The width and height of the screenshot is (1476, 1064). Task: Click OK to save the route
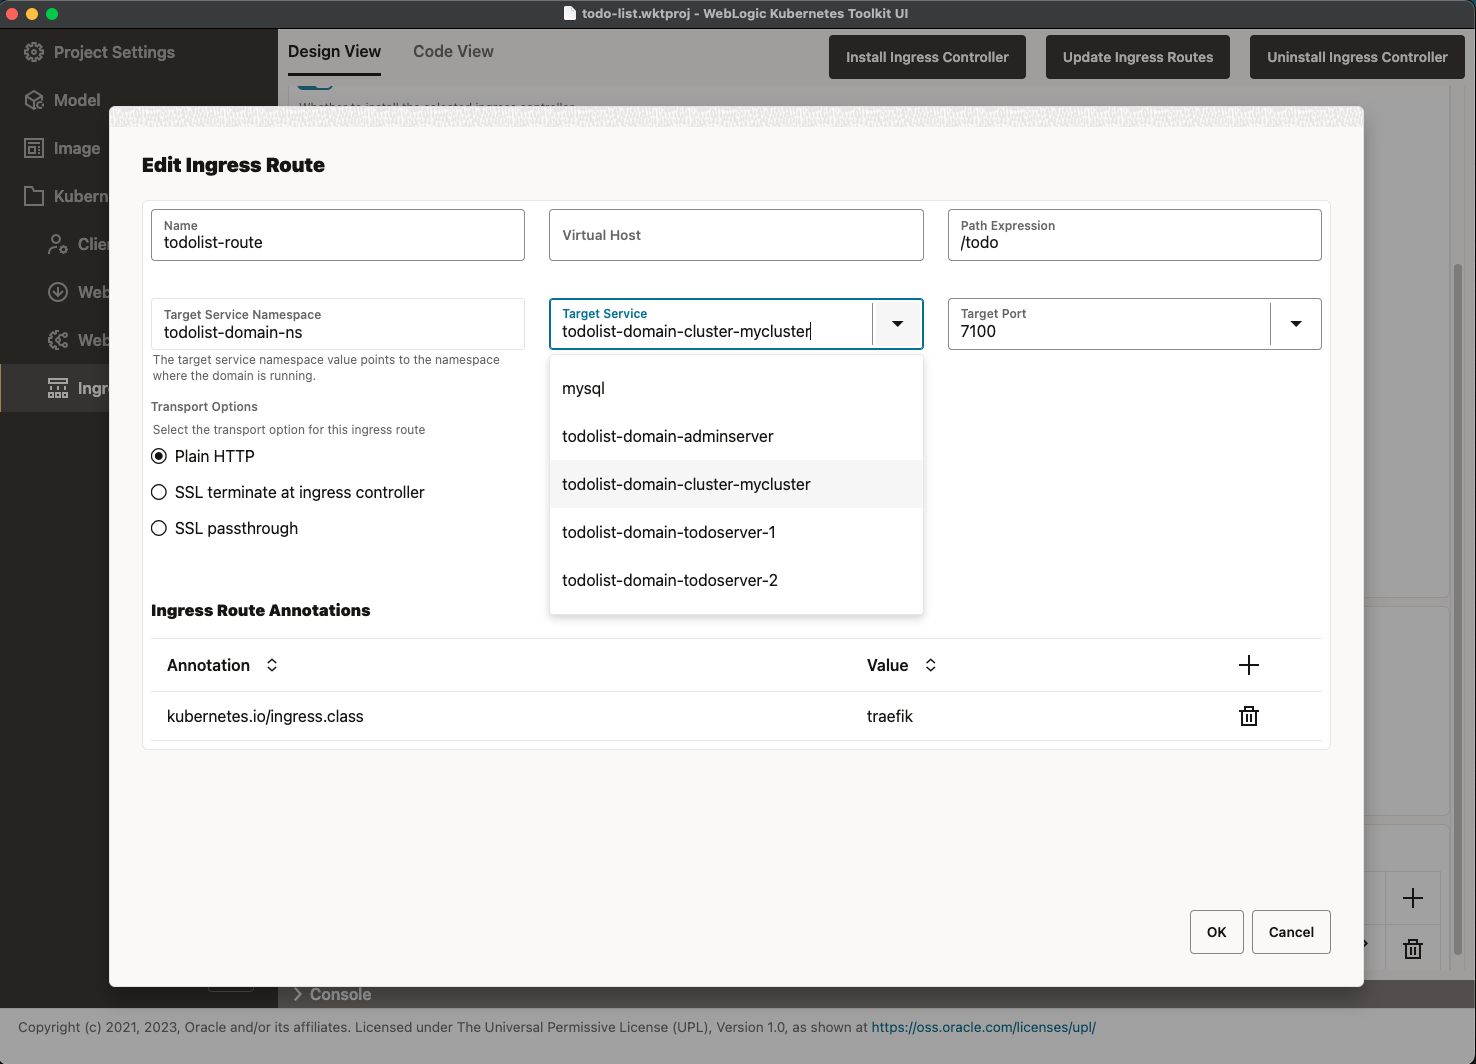coord(1216,932)
